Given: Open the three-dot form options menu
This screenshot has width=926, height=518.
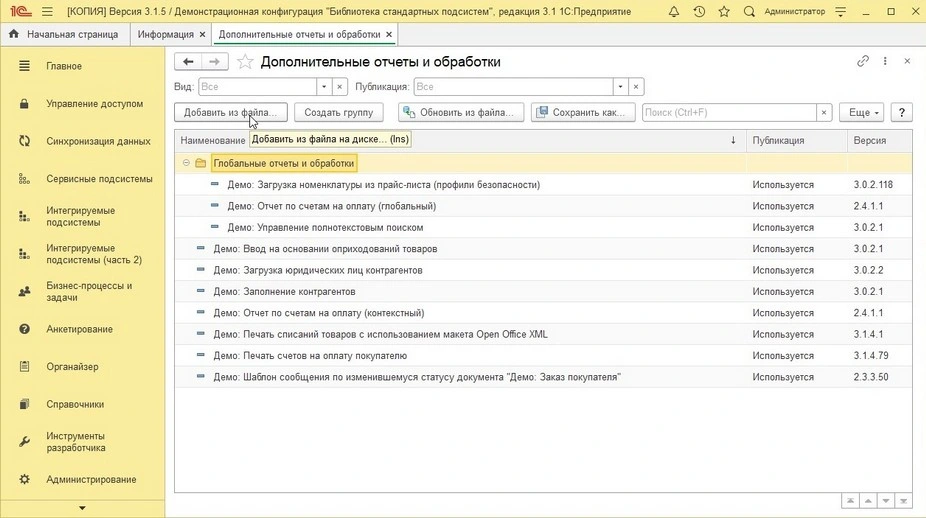Looking at the screenshot, I should pyautogui.click(x=886, y=62).
